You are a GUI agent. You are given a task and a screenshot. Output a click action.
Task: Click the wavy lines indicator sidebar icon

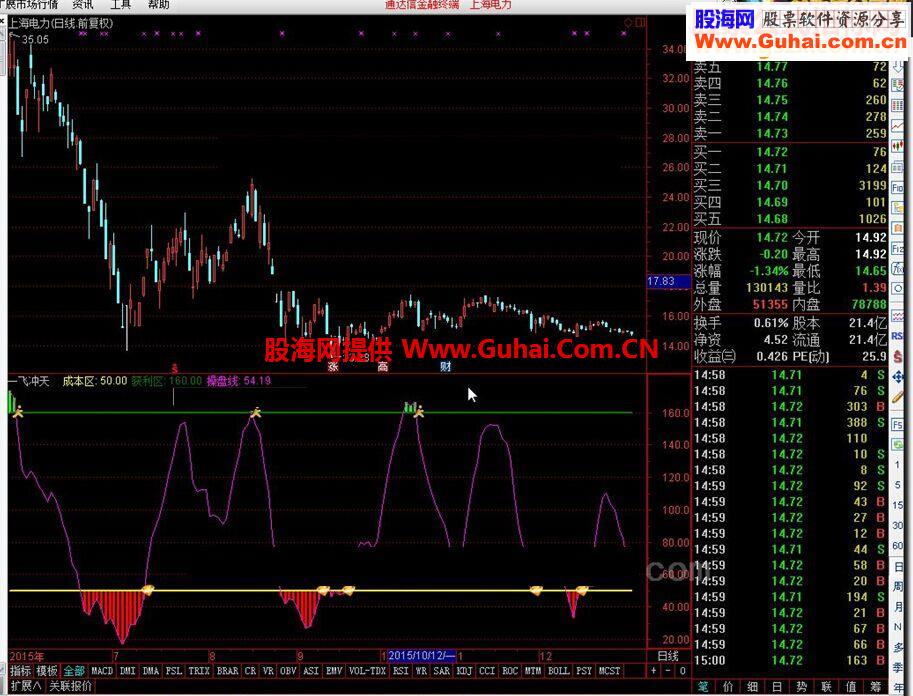pos(897,316)
